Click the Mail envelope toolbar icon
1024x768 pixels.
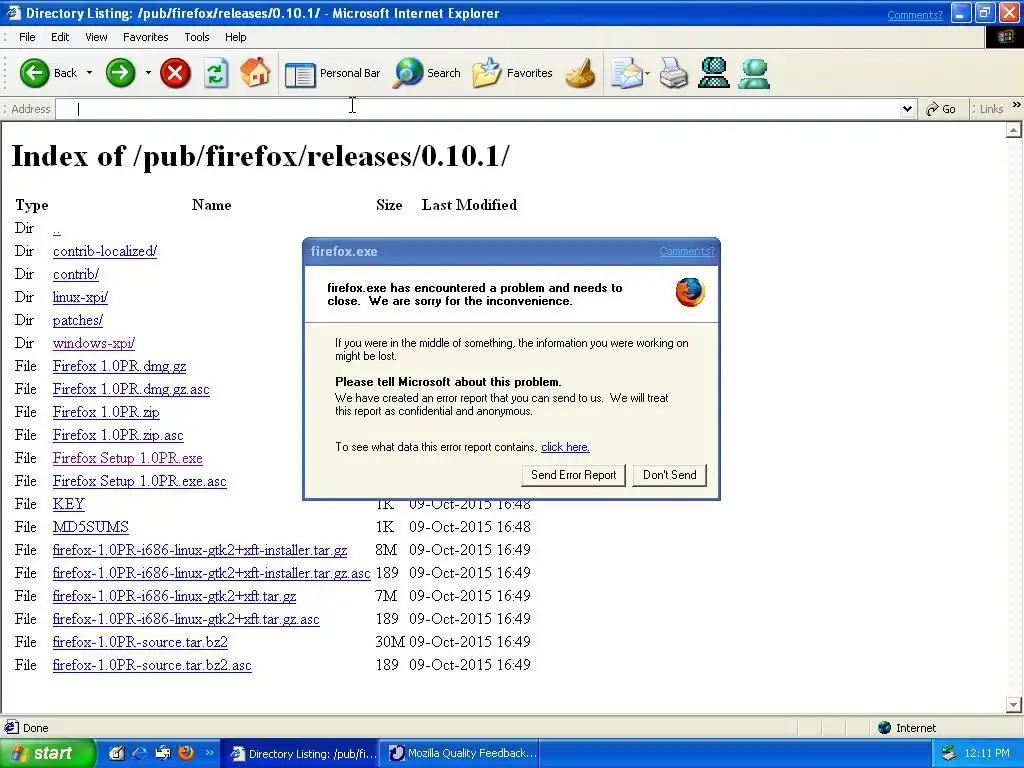pyautogui.click(x=627, y=72)
